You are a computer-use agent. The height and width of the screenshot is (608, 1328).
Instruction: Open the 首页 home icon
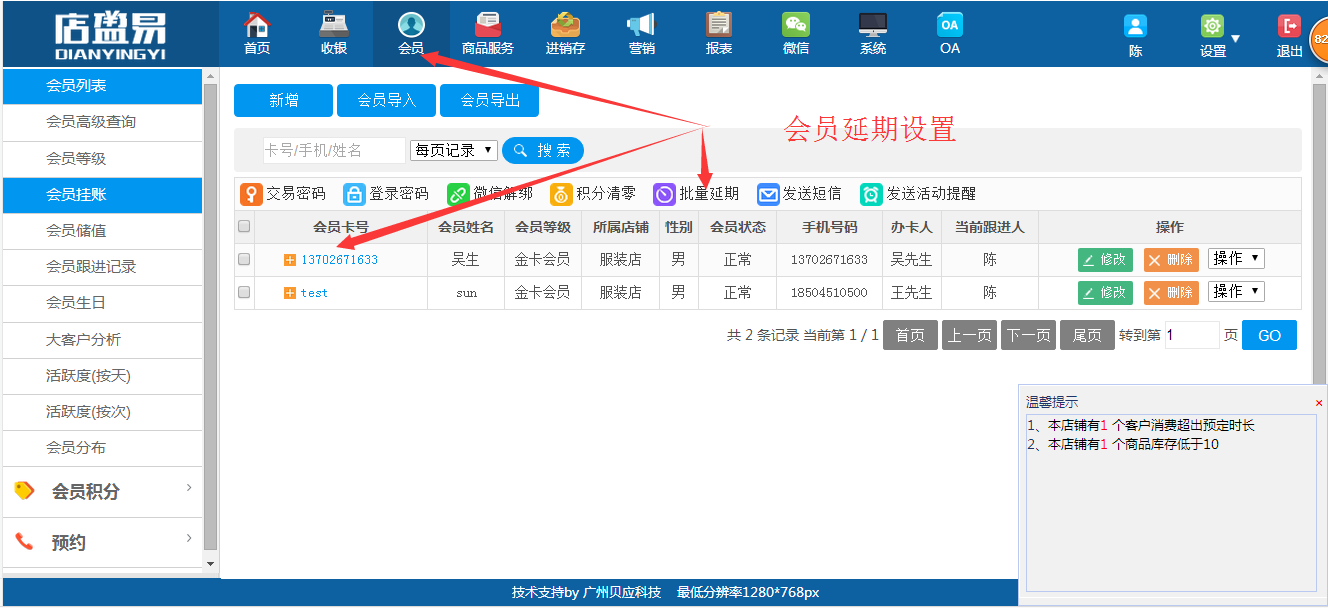click(257, 25)
